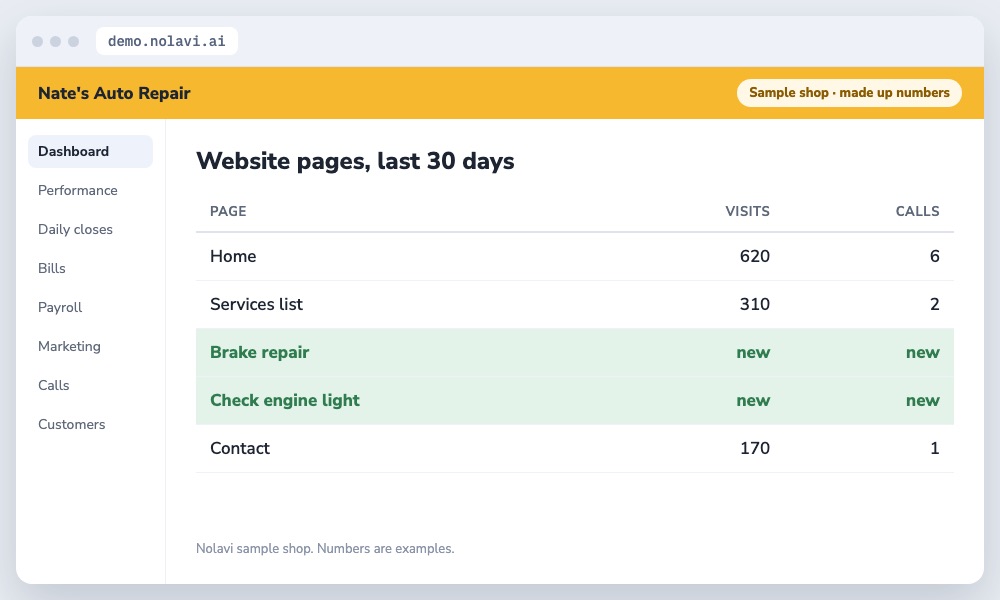
Task: Click Brake repair calls 'new' value
Action: [923, 353]
